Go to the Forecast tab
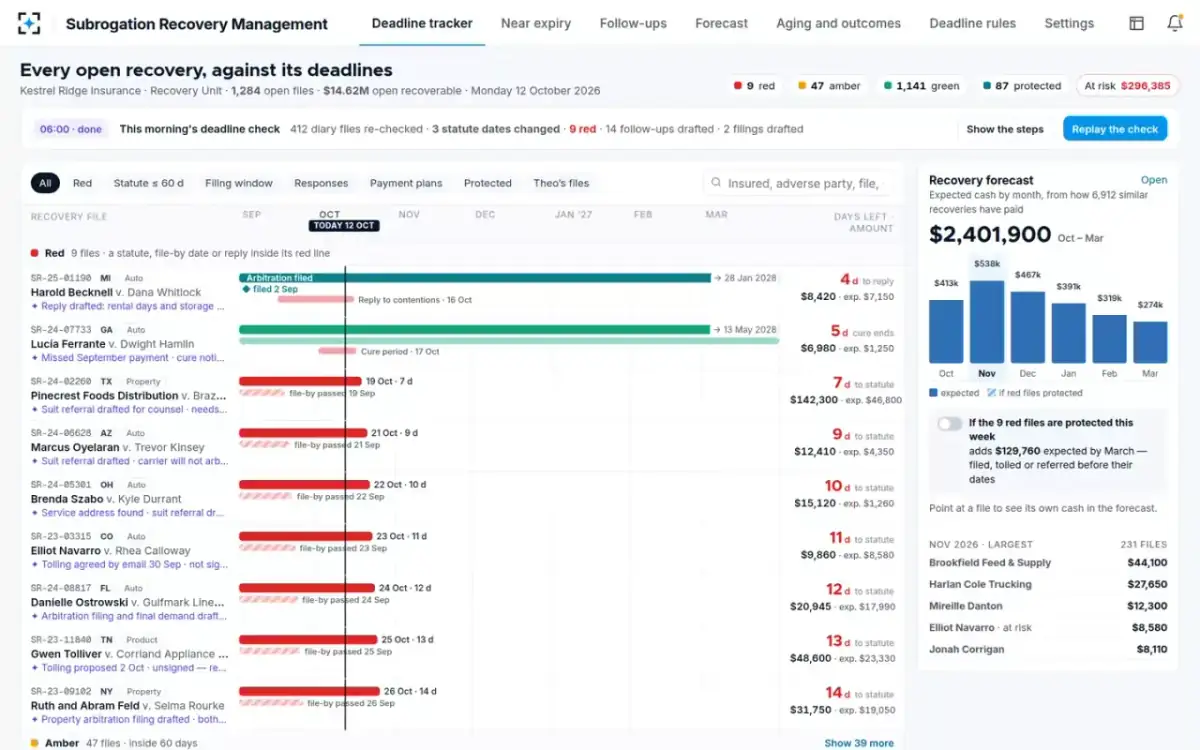The image size is (1200, 750). 721,23
